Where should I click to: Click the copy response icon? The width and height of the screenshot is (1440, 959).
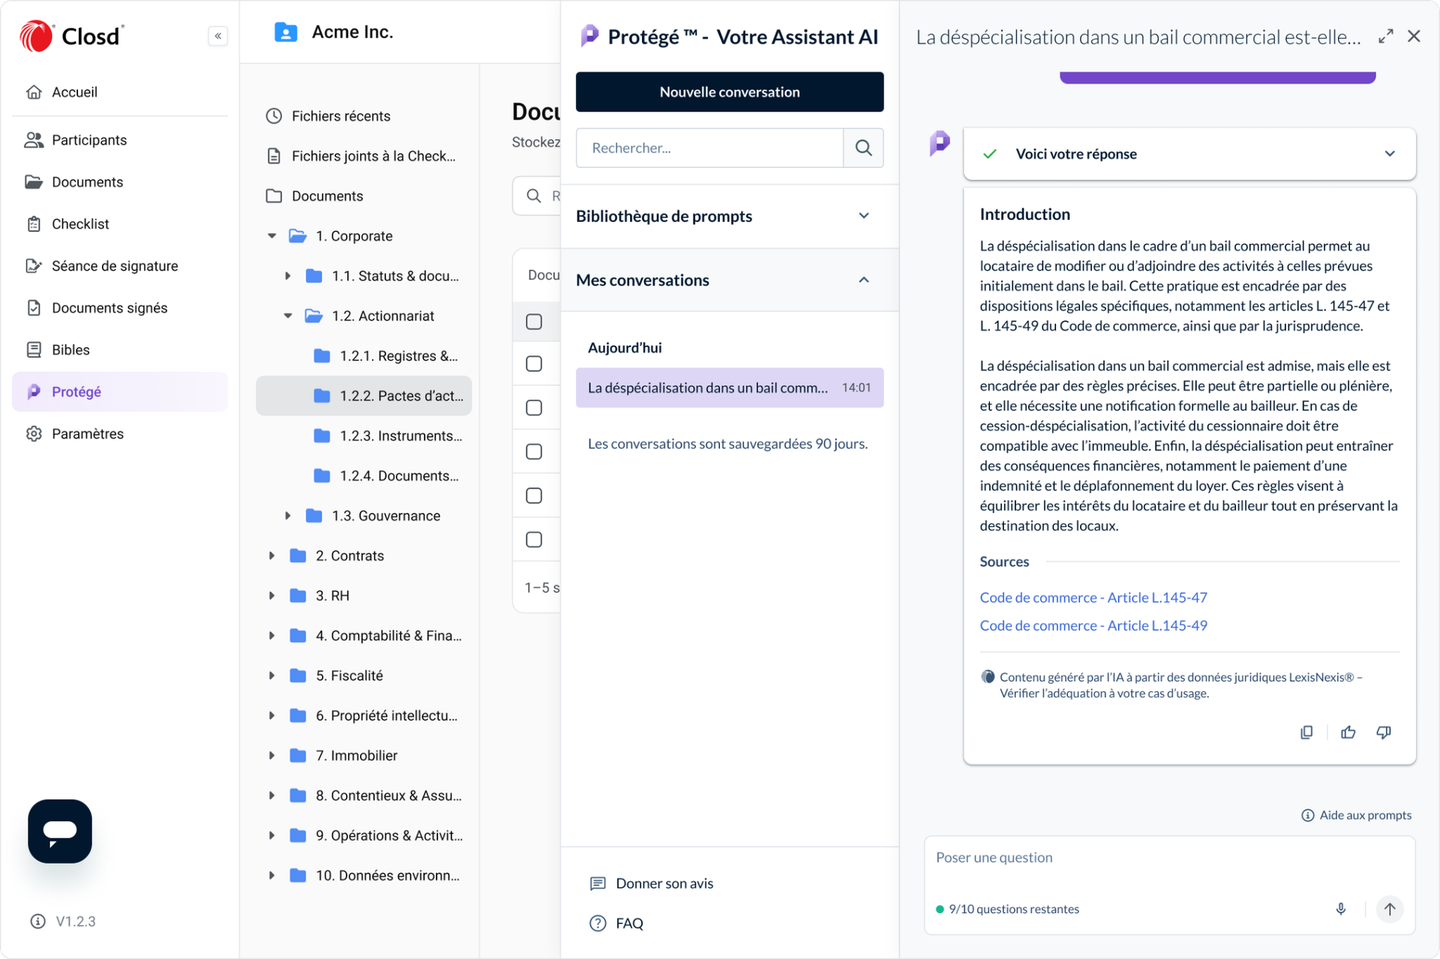pos(1306,732)
